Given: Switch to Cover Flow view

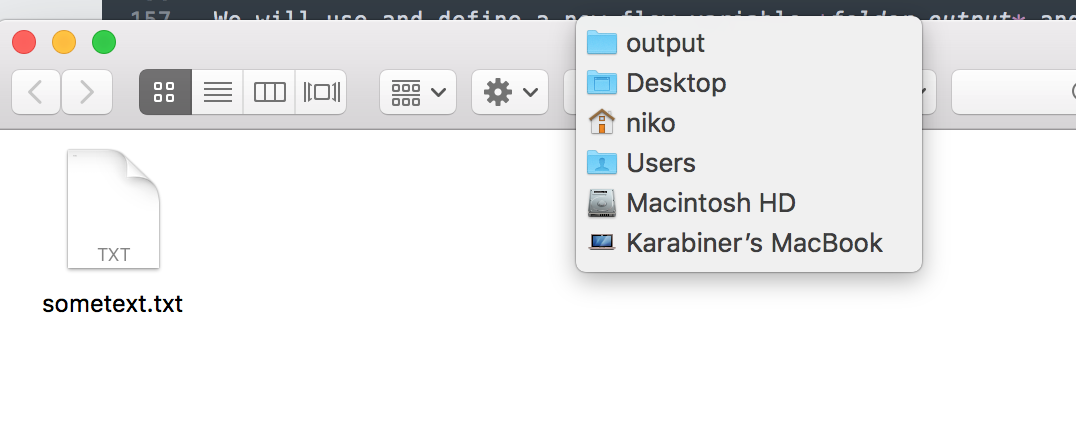Looking at the screenshot, I should (321, 93).
